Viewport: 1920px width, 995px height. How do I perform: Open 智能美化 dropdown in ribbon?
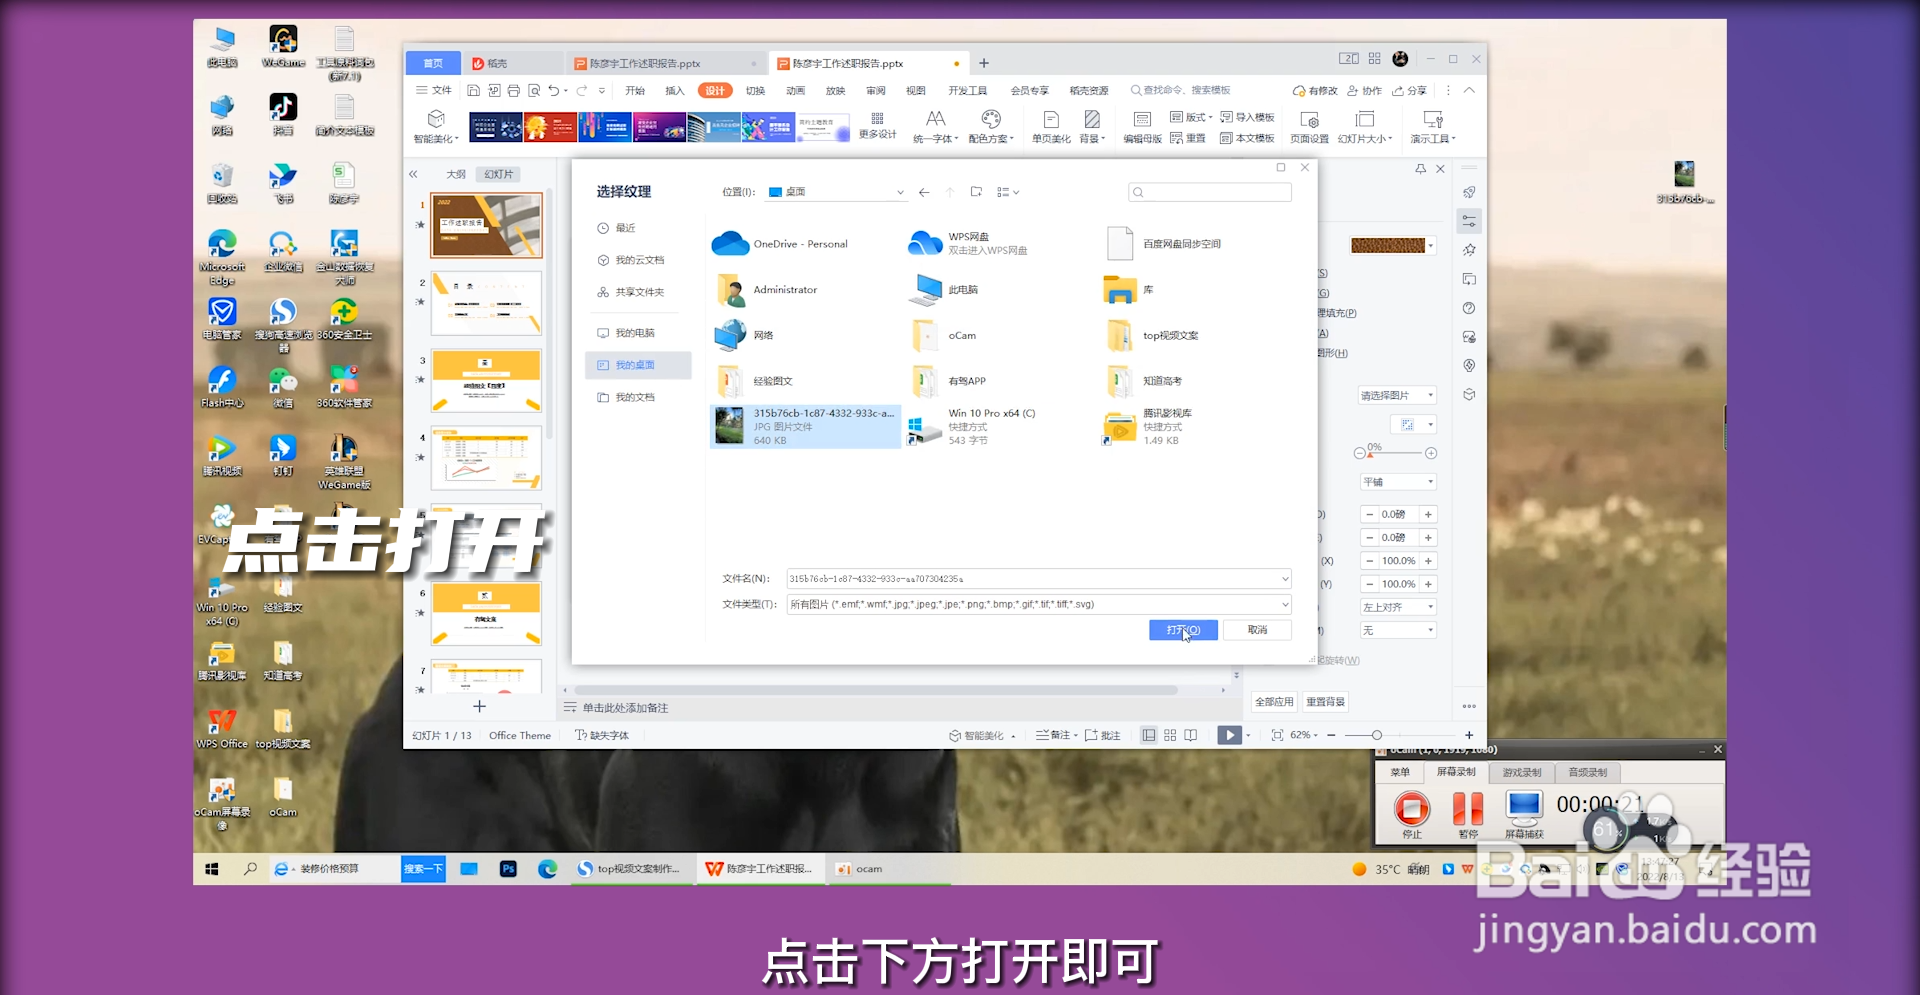click(x=436, y=127)
